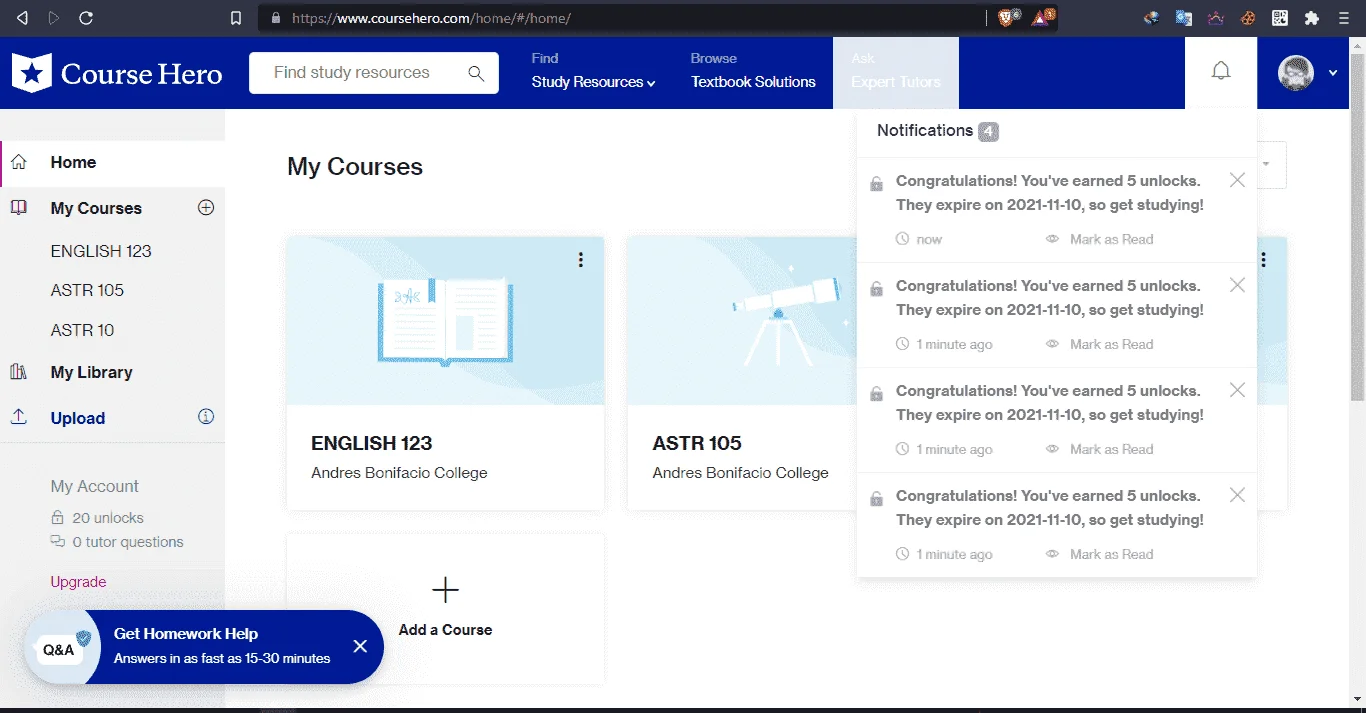Image resolution: width=1366 pixels, height=713 pixels.
Task: Open three-dot menu on ENGLISH 123 card
Action: [580, 260]
